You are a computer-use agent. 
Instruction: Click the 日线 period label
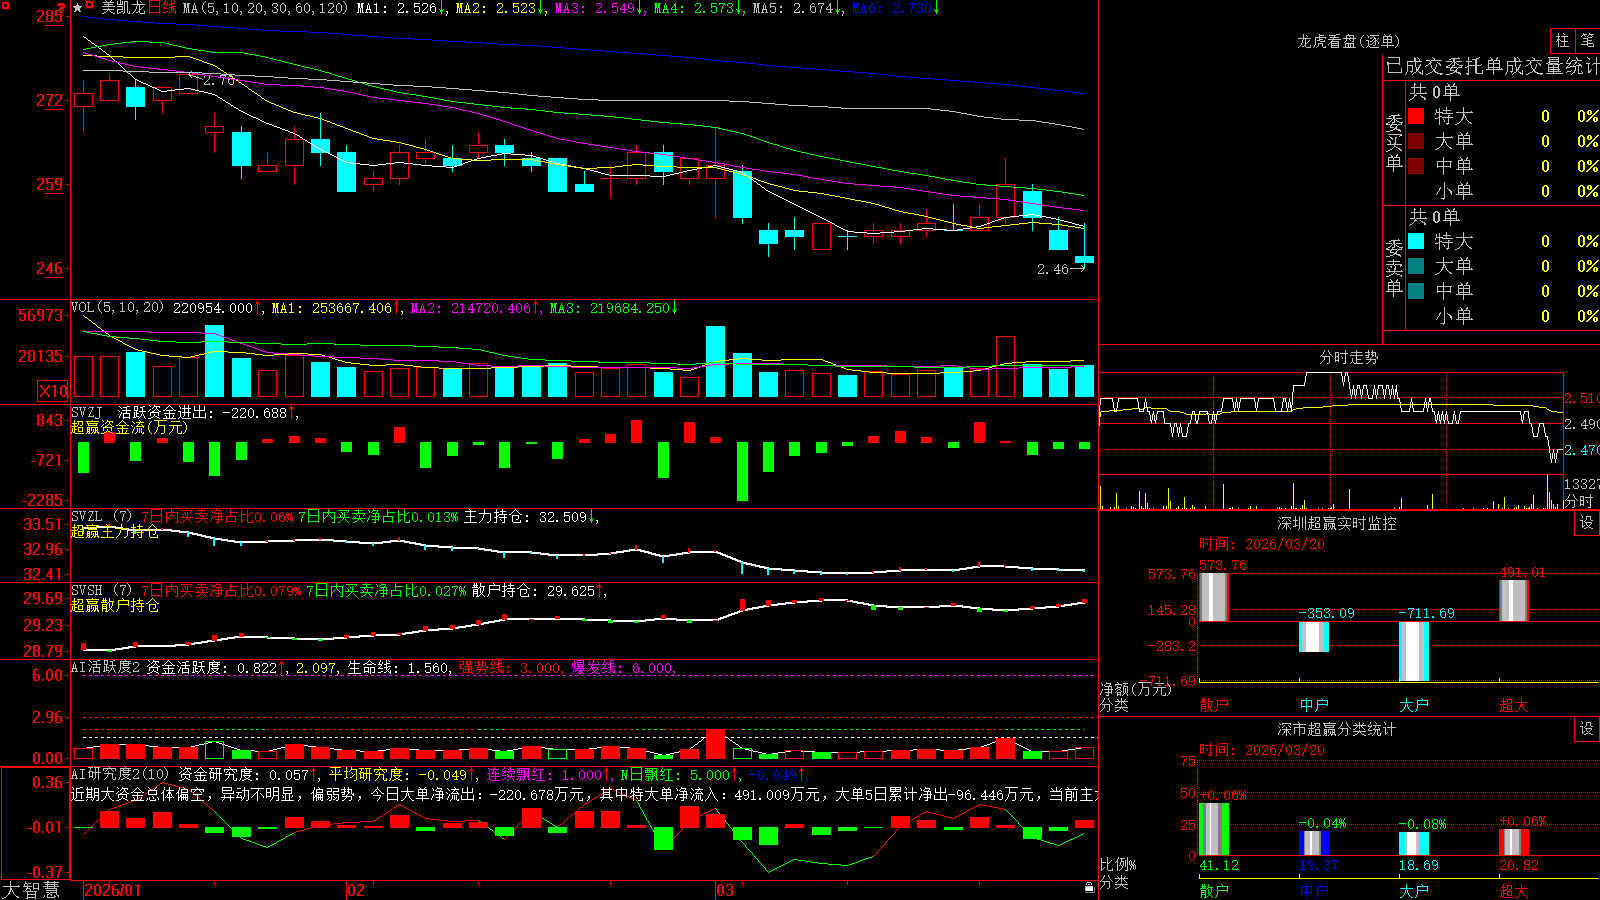(x=162, y=8)
